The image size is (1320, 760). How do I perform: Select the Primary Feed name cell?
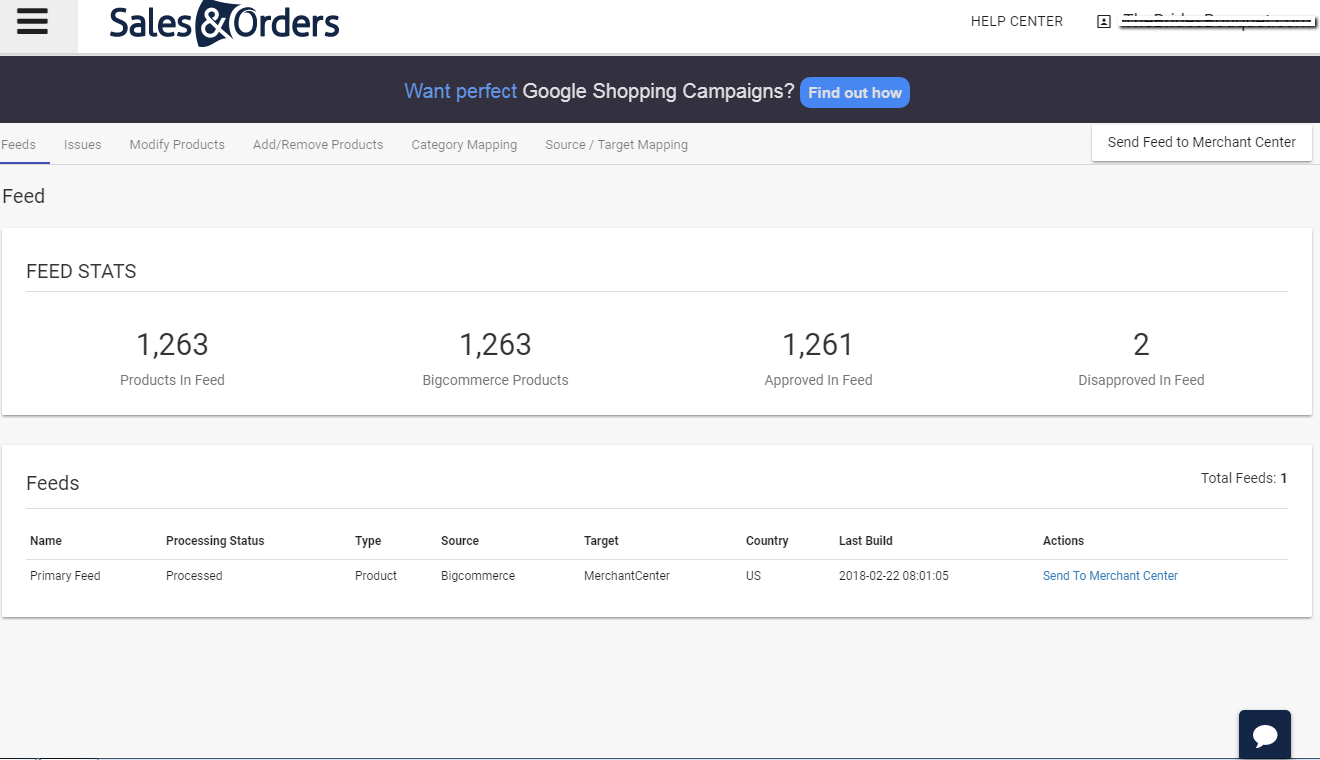(65, 576)
